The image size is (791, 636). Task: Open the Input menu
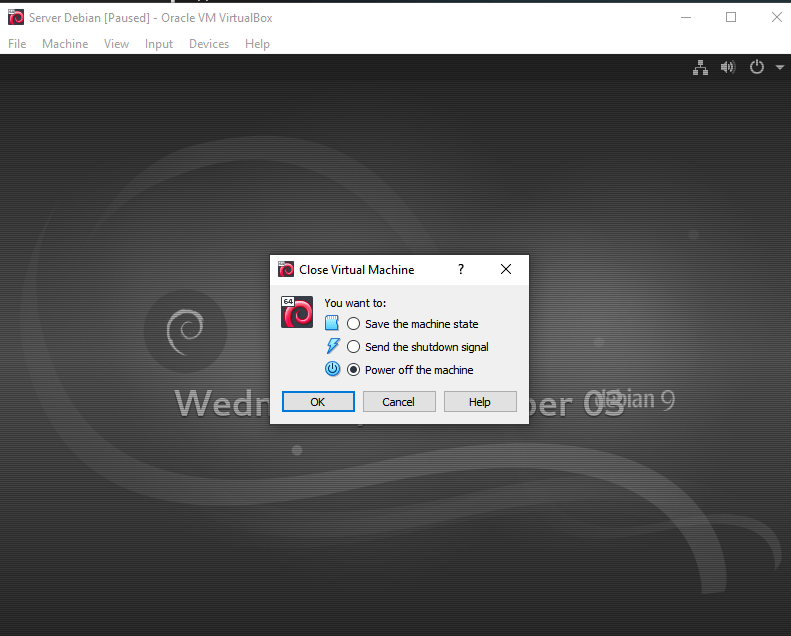coord(158,44)
